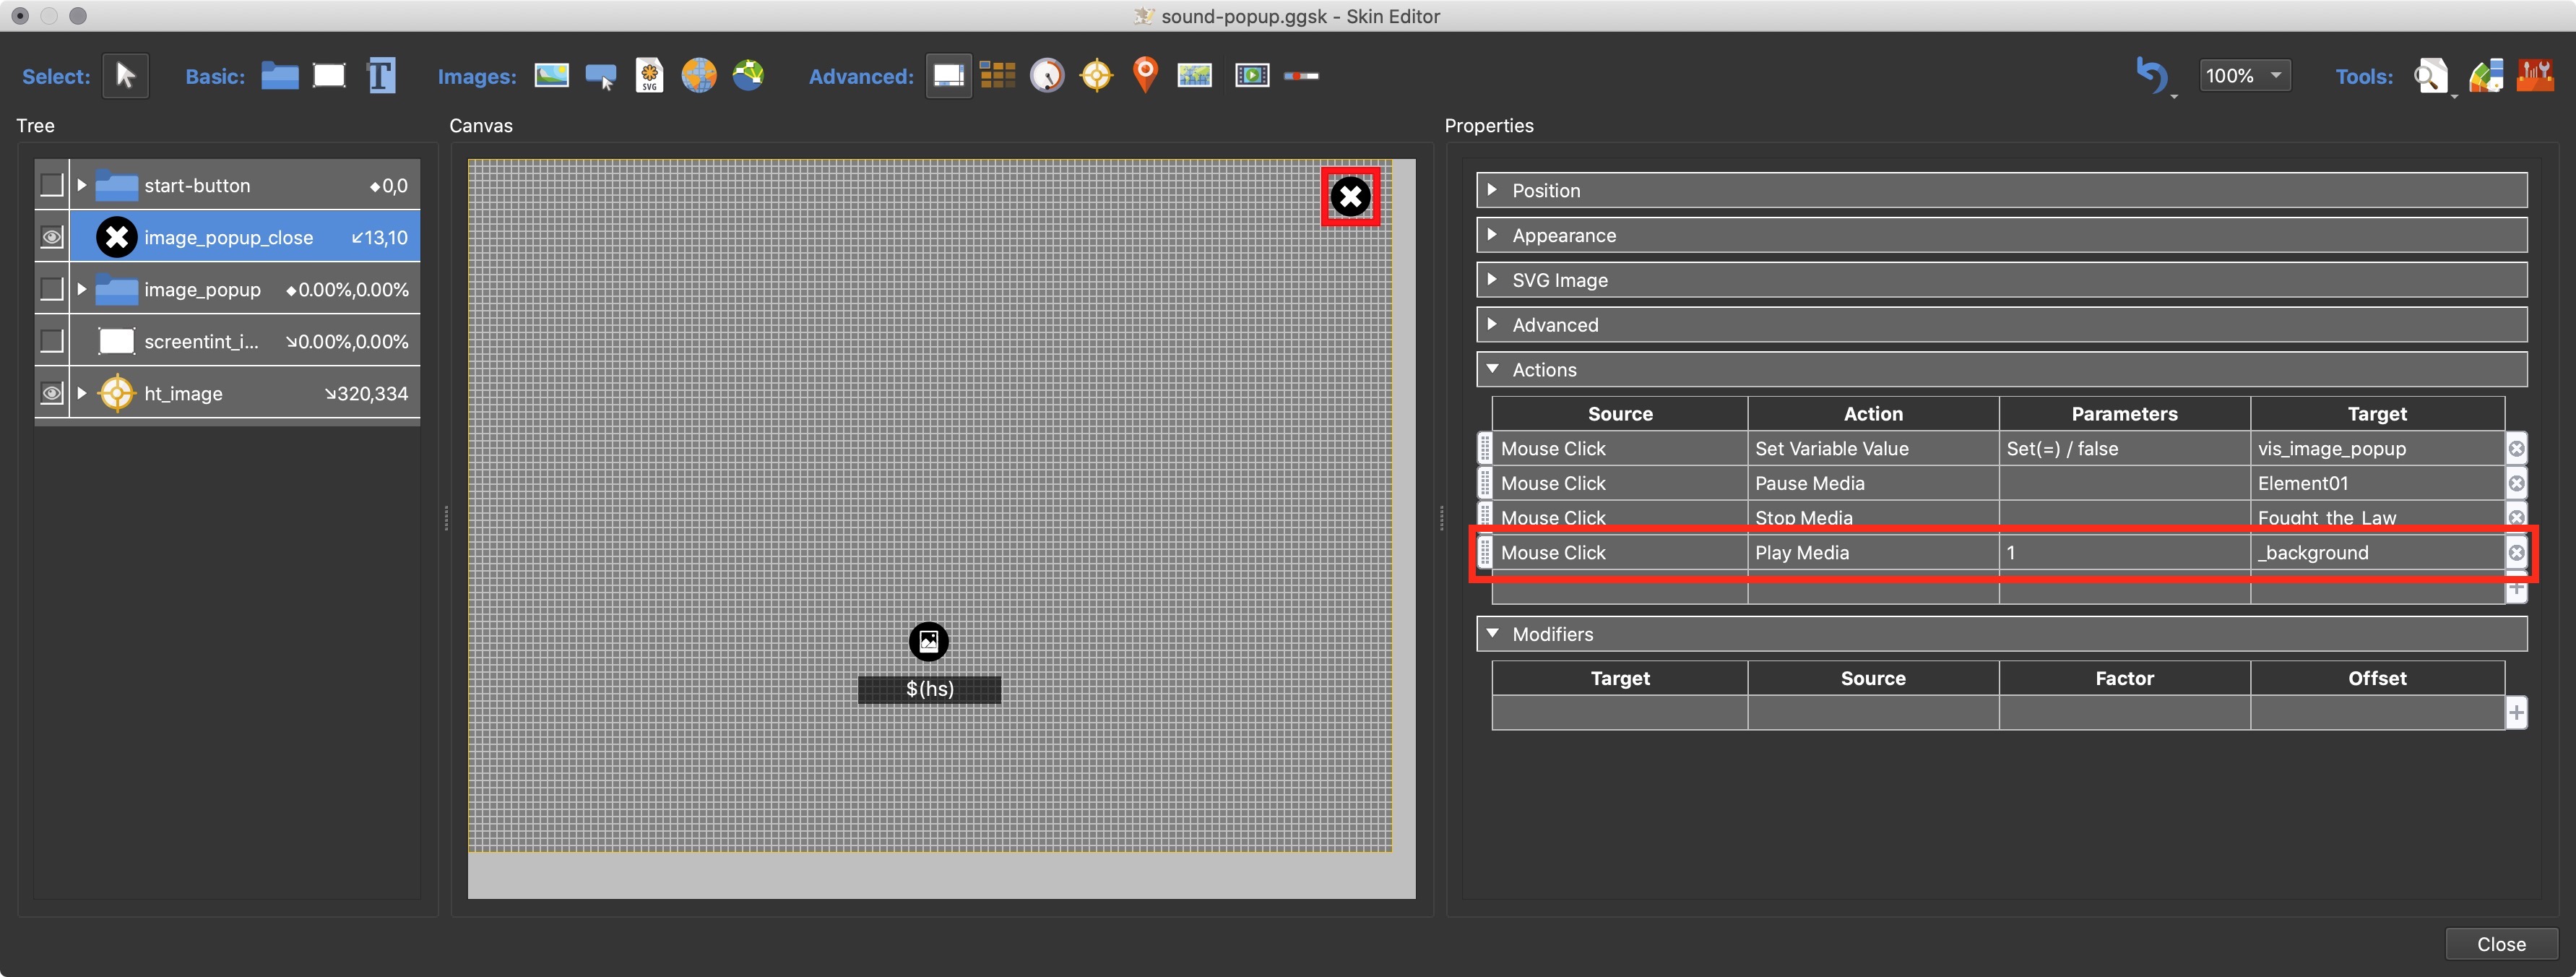Add a Button image element
The image size is (2576, 977).
coord(601,76)
